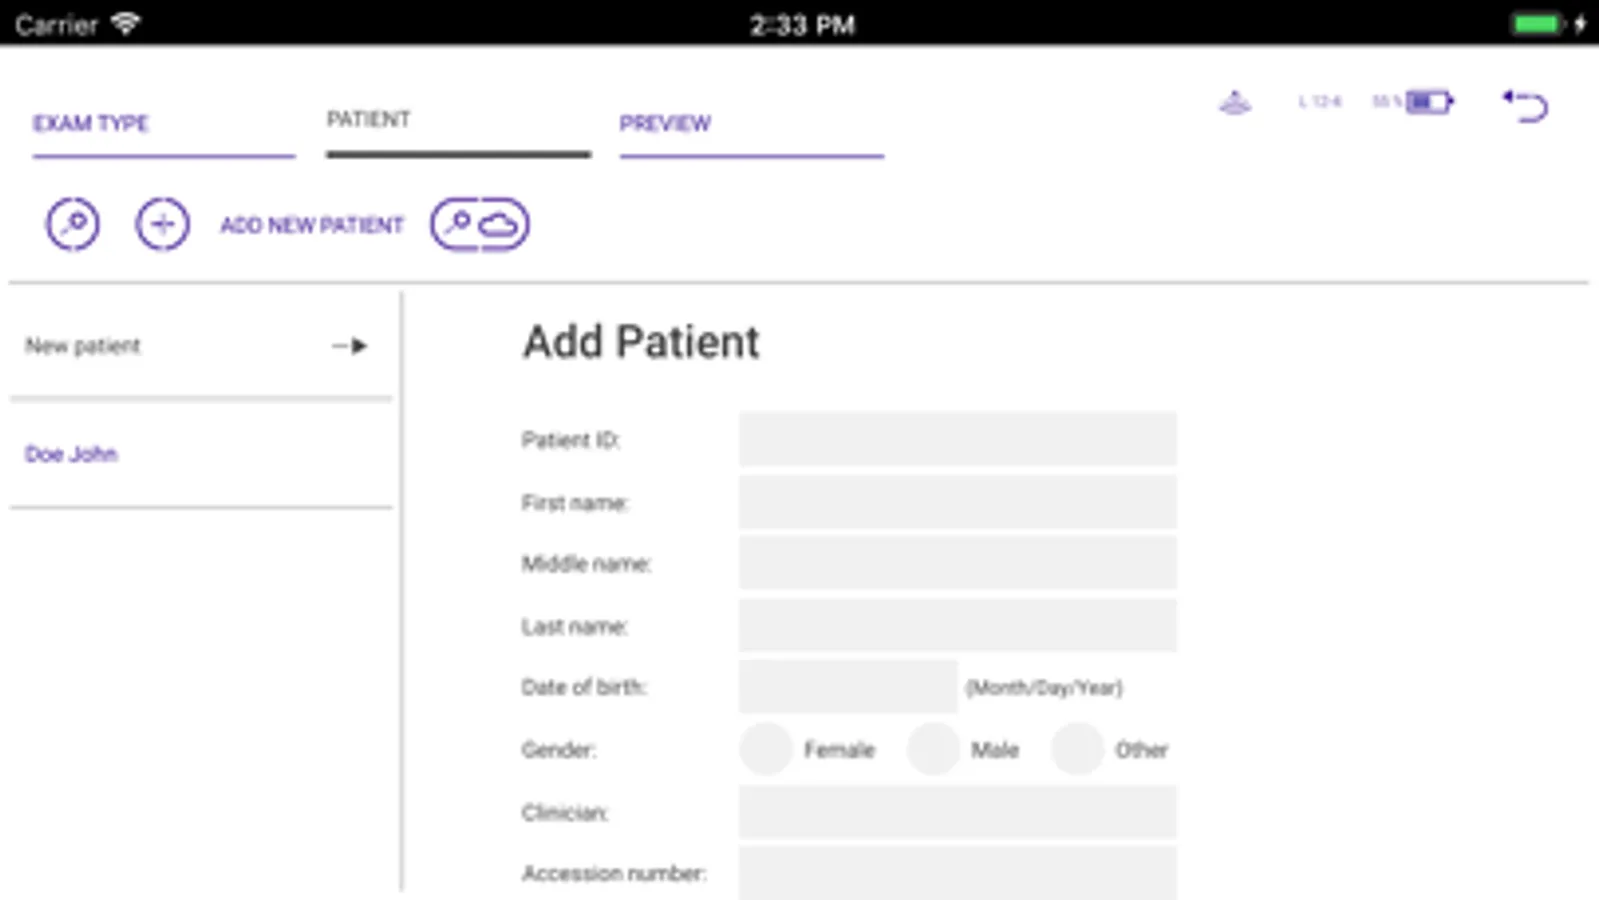The width and height of the screenshot is (1599, 900).
Task: Click the plus circle add icon
Action: 162,224
